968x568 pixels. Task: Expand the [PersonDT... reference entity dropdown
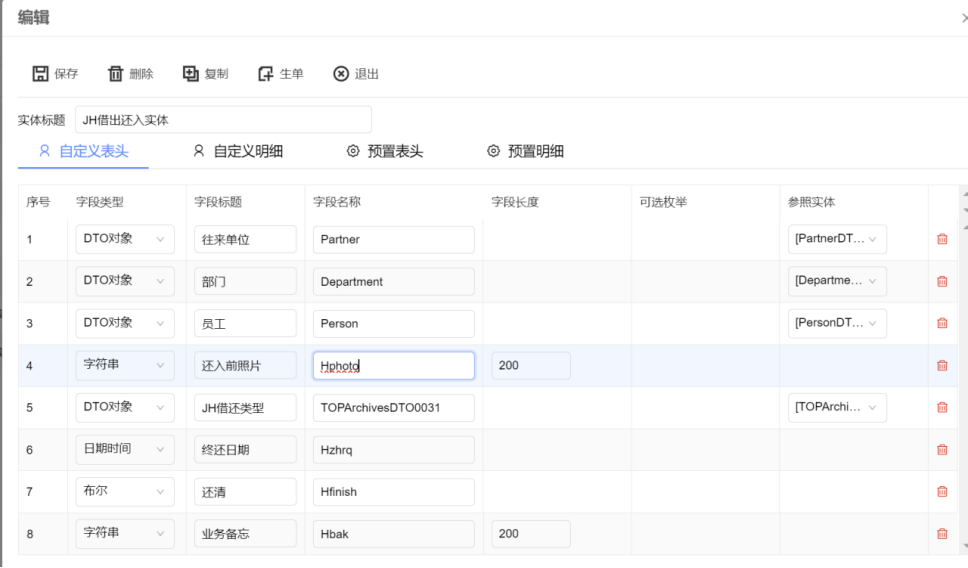point(837,323)
